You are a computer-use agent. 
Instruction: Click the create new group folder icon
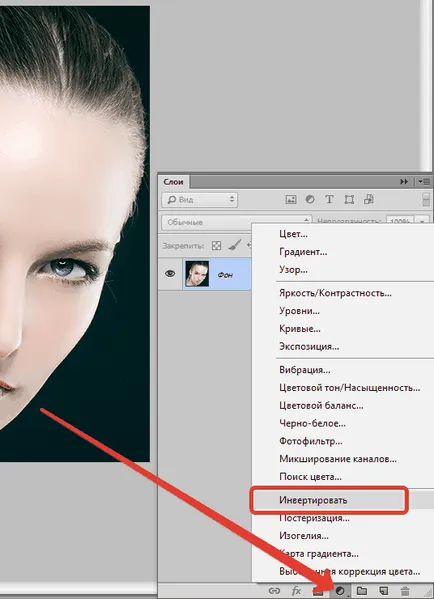coord(362,591)
